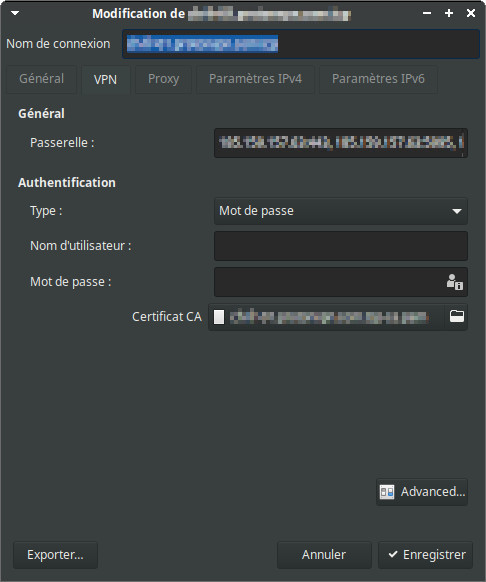Screen dimensions: 486x582
Task: Open the Paramètres IPv4 tab
Action: coord(255,79)
